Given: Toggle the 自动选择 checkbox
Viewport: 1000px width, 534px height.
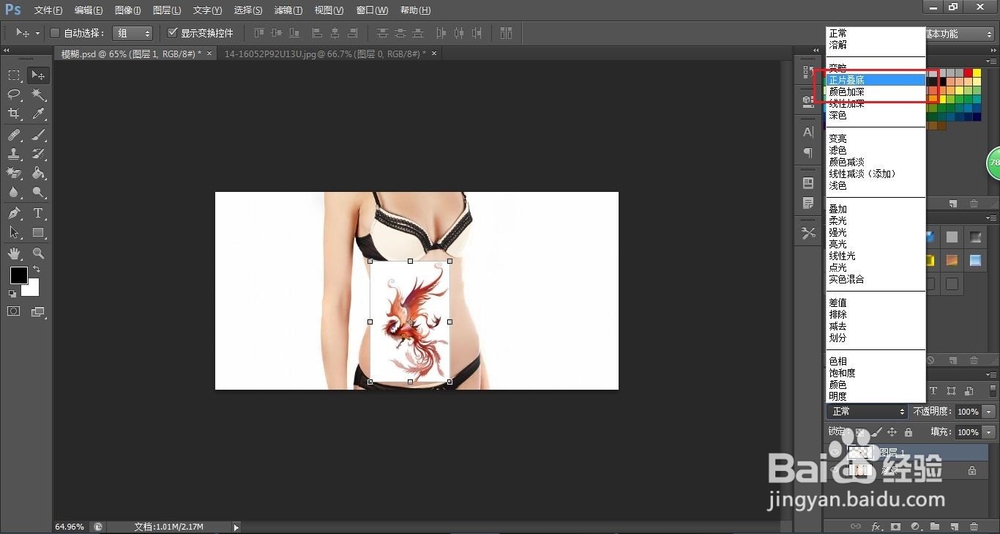Looking at the screenshot, I should click(55, 33).
